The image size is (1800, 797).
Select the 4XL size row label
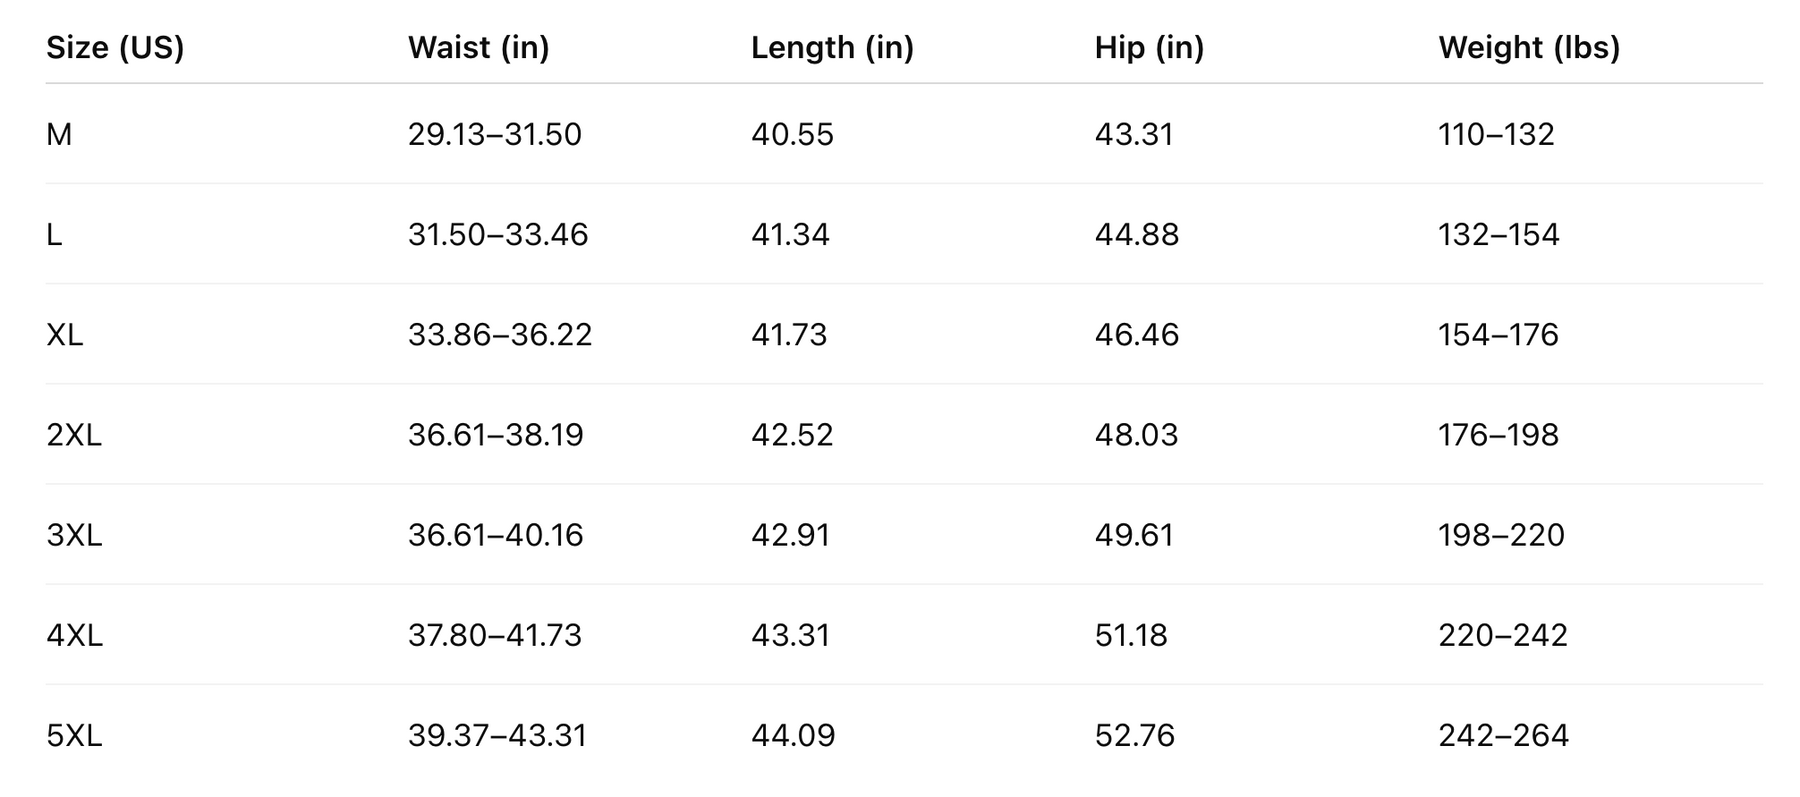click(x=74, y=635)
